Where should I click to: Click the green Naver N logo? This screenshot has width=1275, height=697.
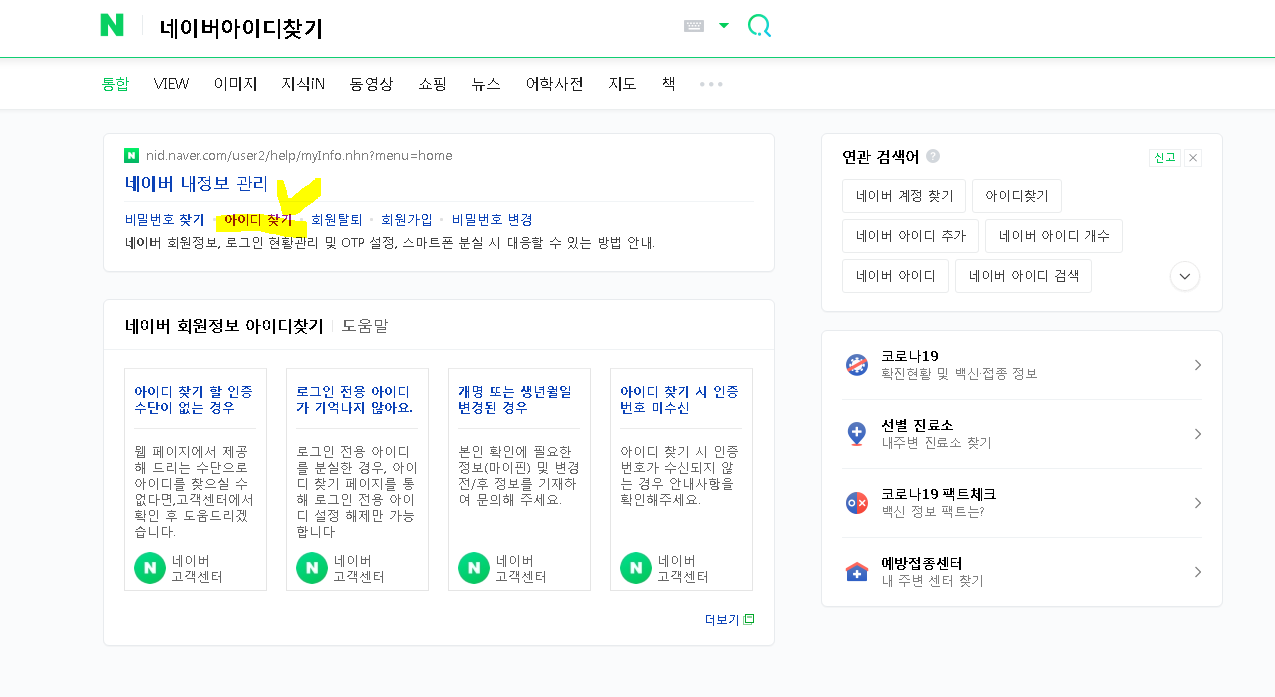coord(112,25)
